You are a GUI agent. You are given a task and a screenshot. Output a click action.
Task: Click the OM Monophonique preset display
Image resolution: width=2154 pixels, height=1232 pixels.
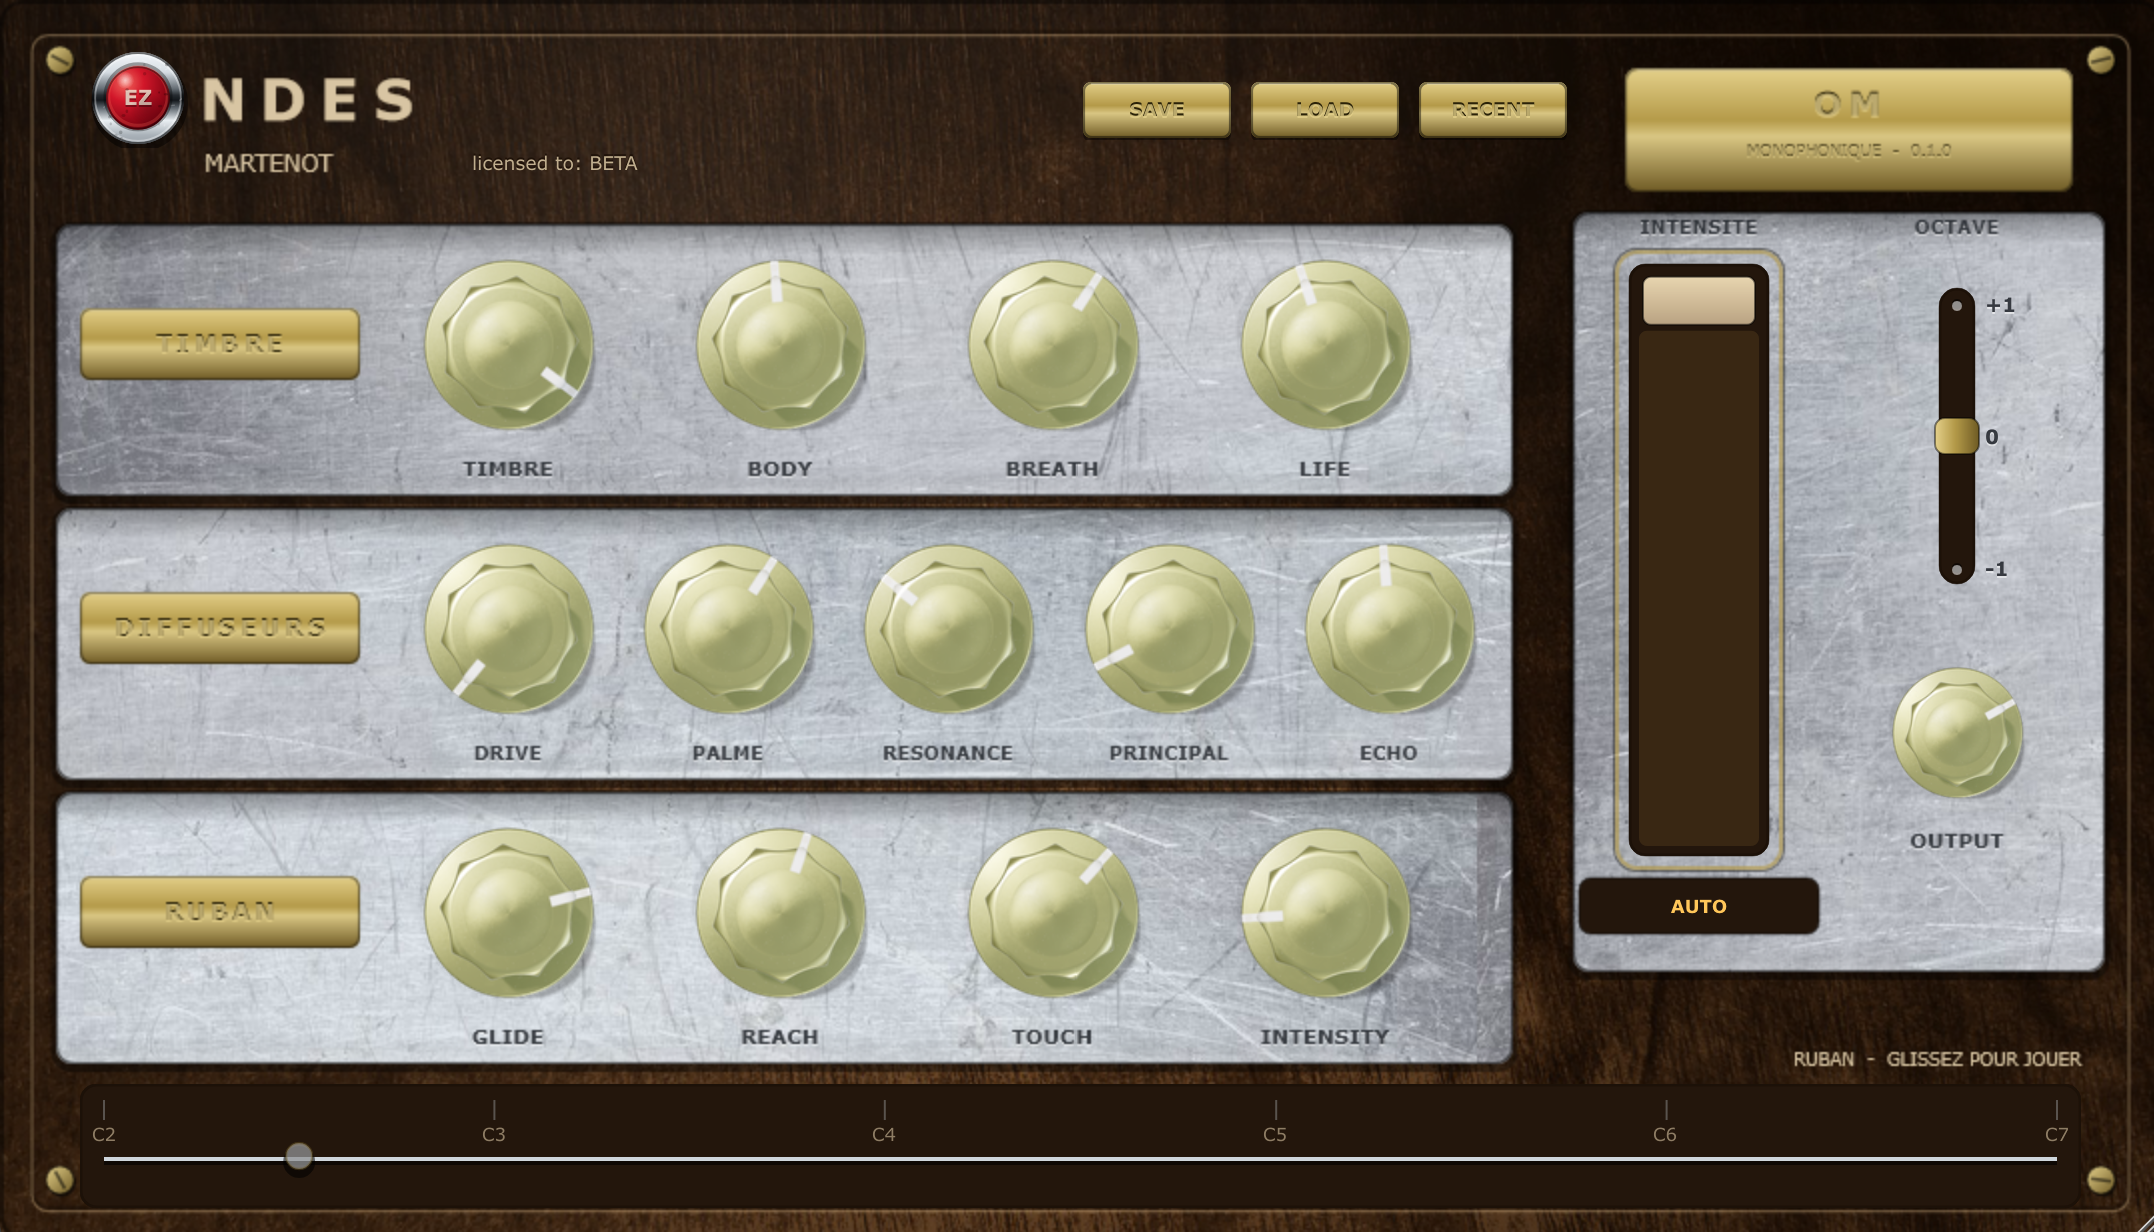(1848, 129)
